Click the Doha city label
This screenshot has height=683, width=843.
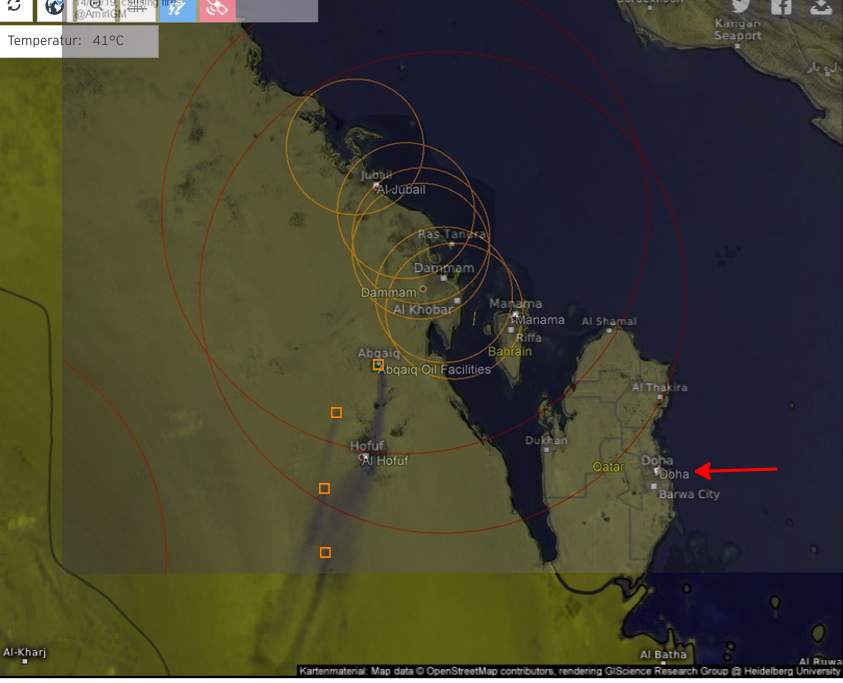[675, 474]
